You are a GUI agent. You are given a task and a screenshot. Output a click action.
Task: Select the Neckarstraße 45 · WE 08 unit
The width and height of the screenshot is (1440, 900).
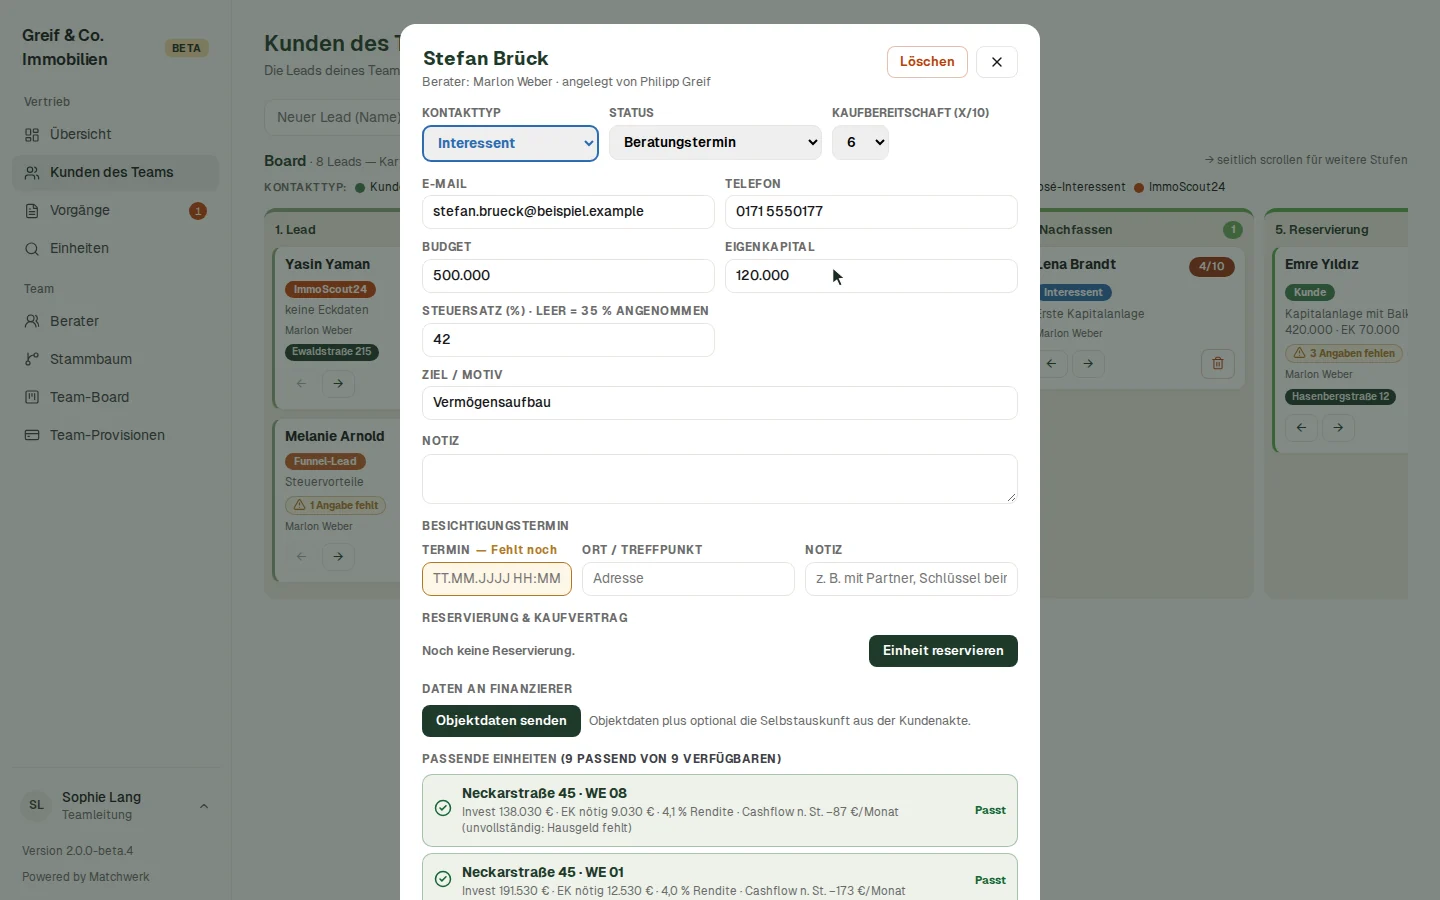(720, 811)
